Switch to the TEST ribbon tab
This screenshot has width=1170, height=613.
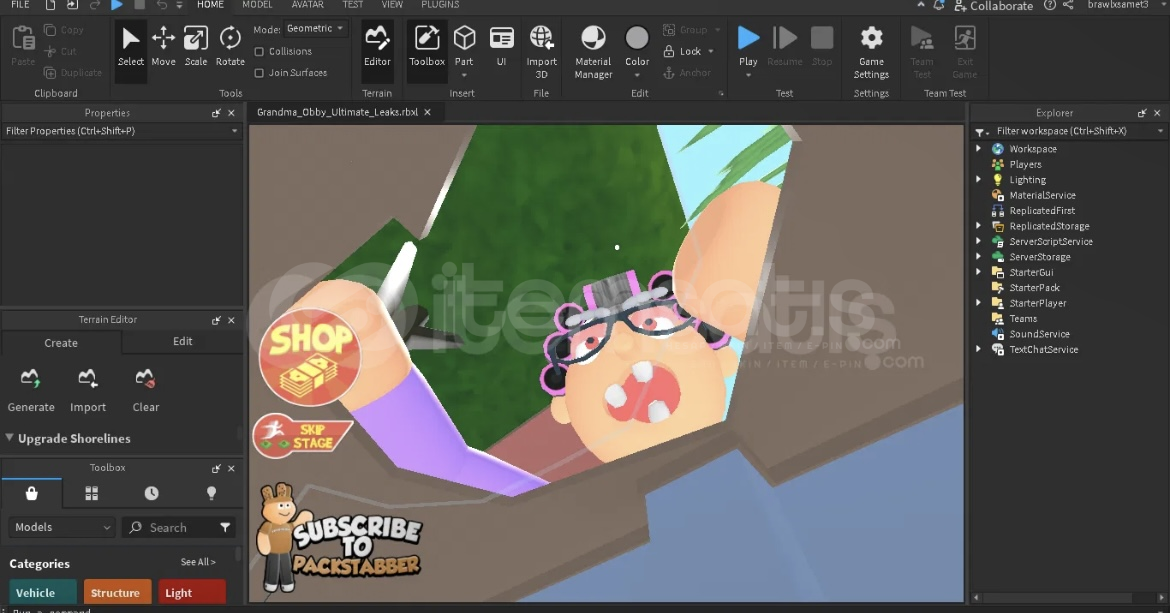[x=353, y=4]
